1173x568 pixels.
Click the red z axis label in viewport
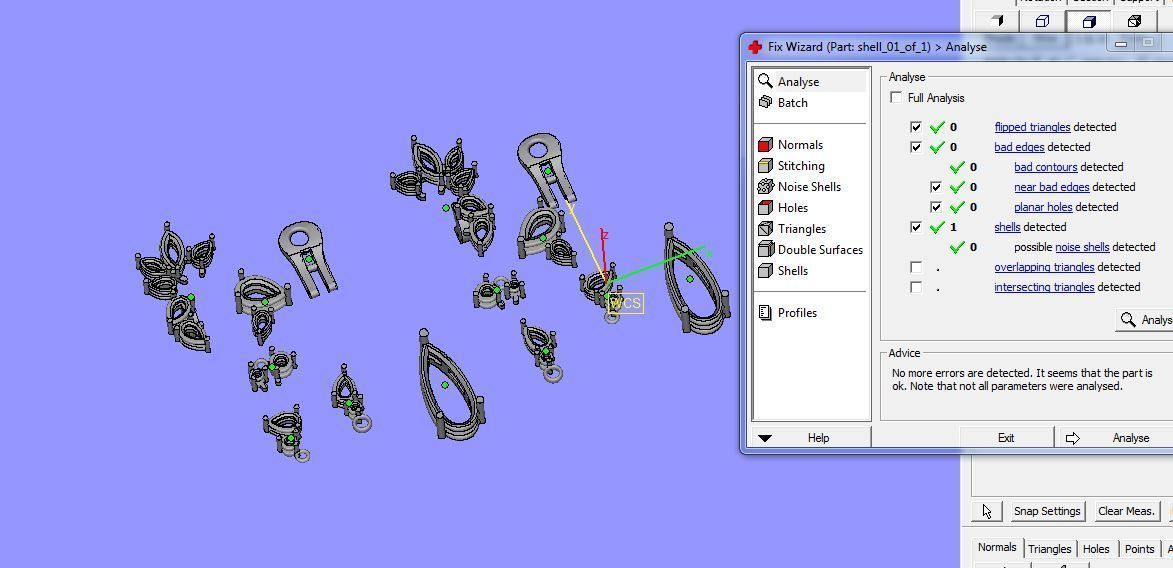604,235
